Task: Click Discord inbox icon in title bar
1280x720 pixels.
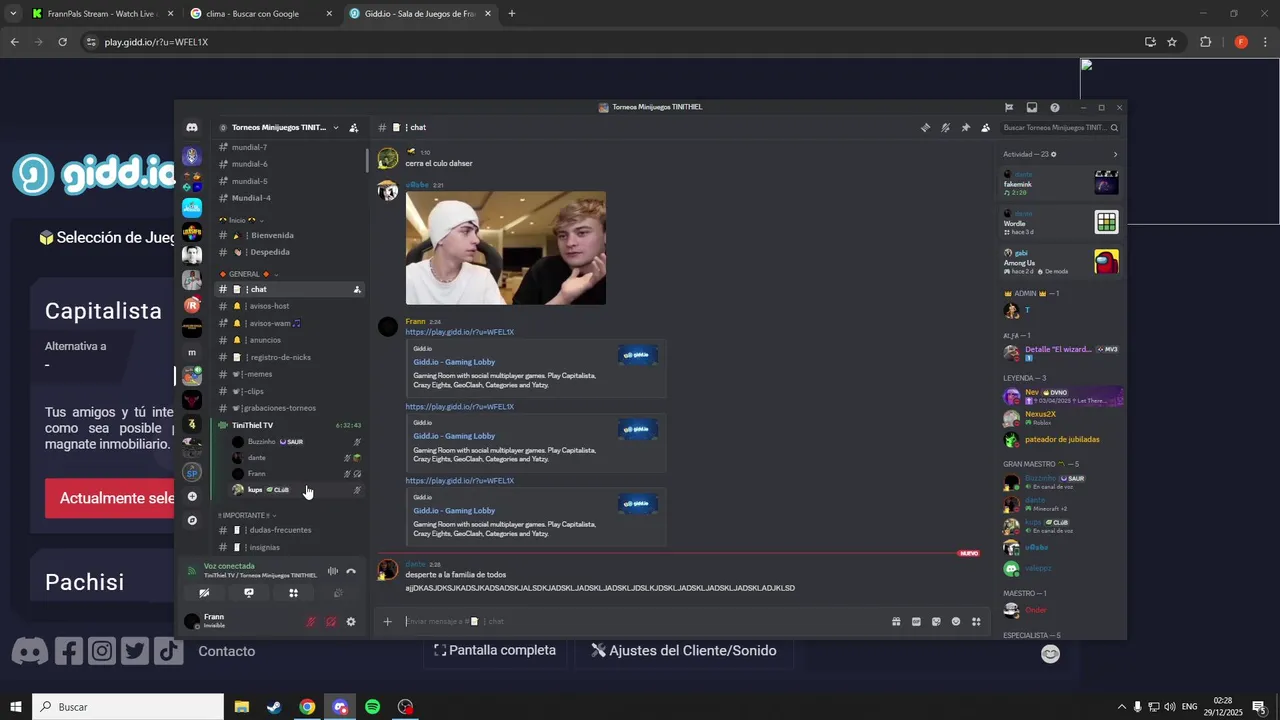Action: (x=1031, y=107)
